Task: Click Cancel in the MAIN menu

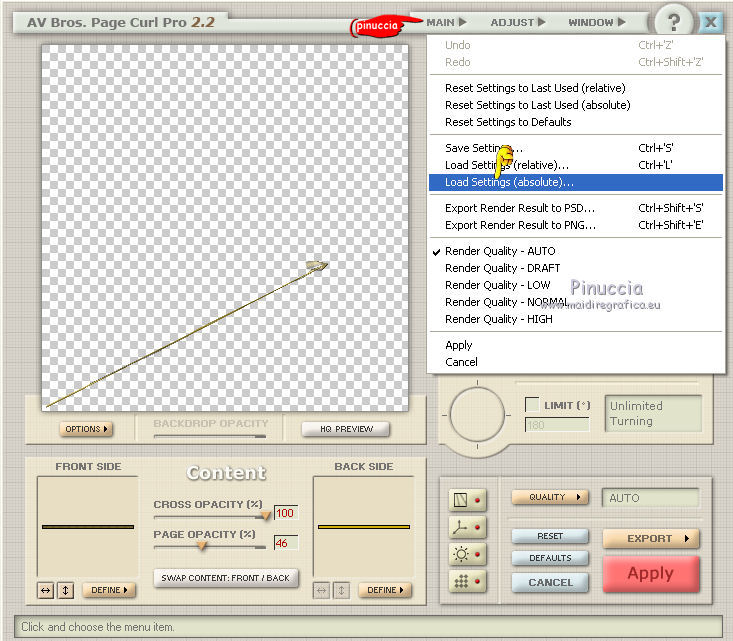Action: click(575, 362)
